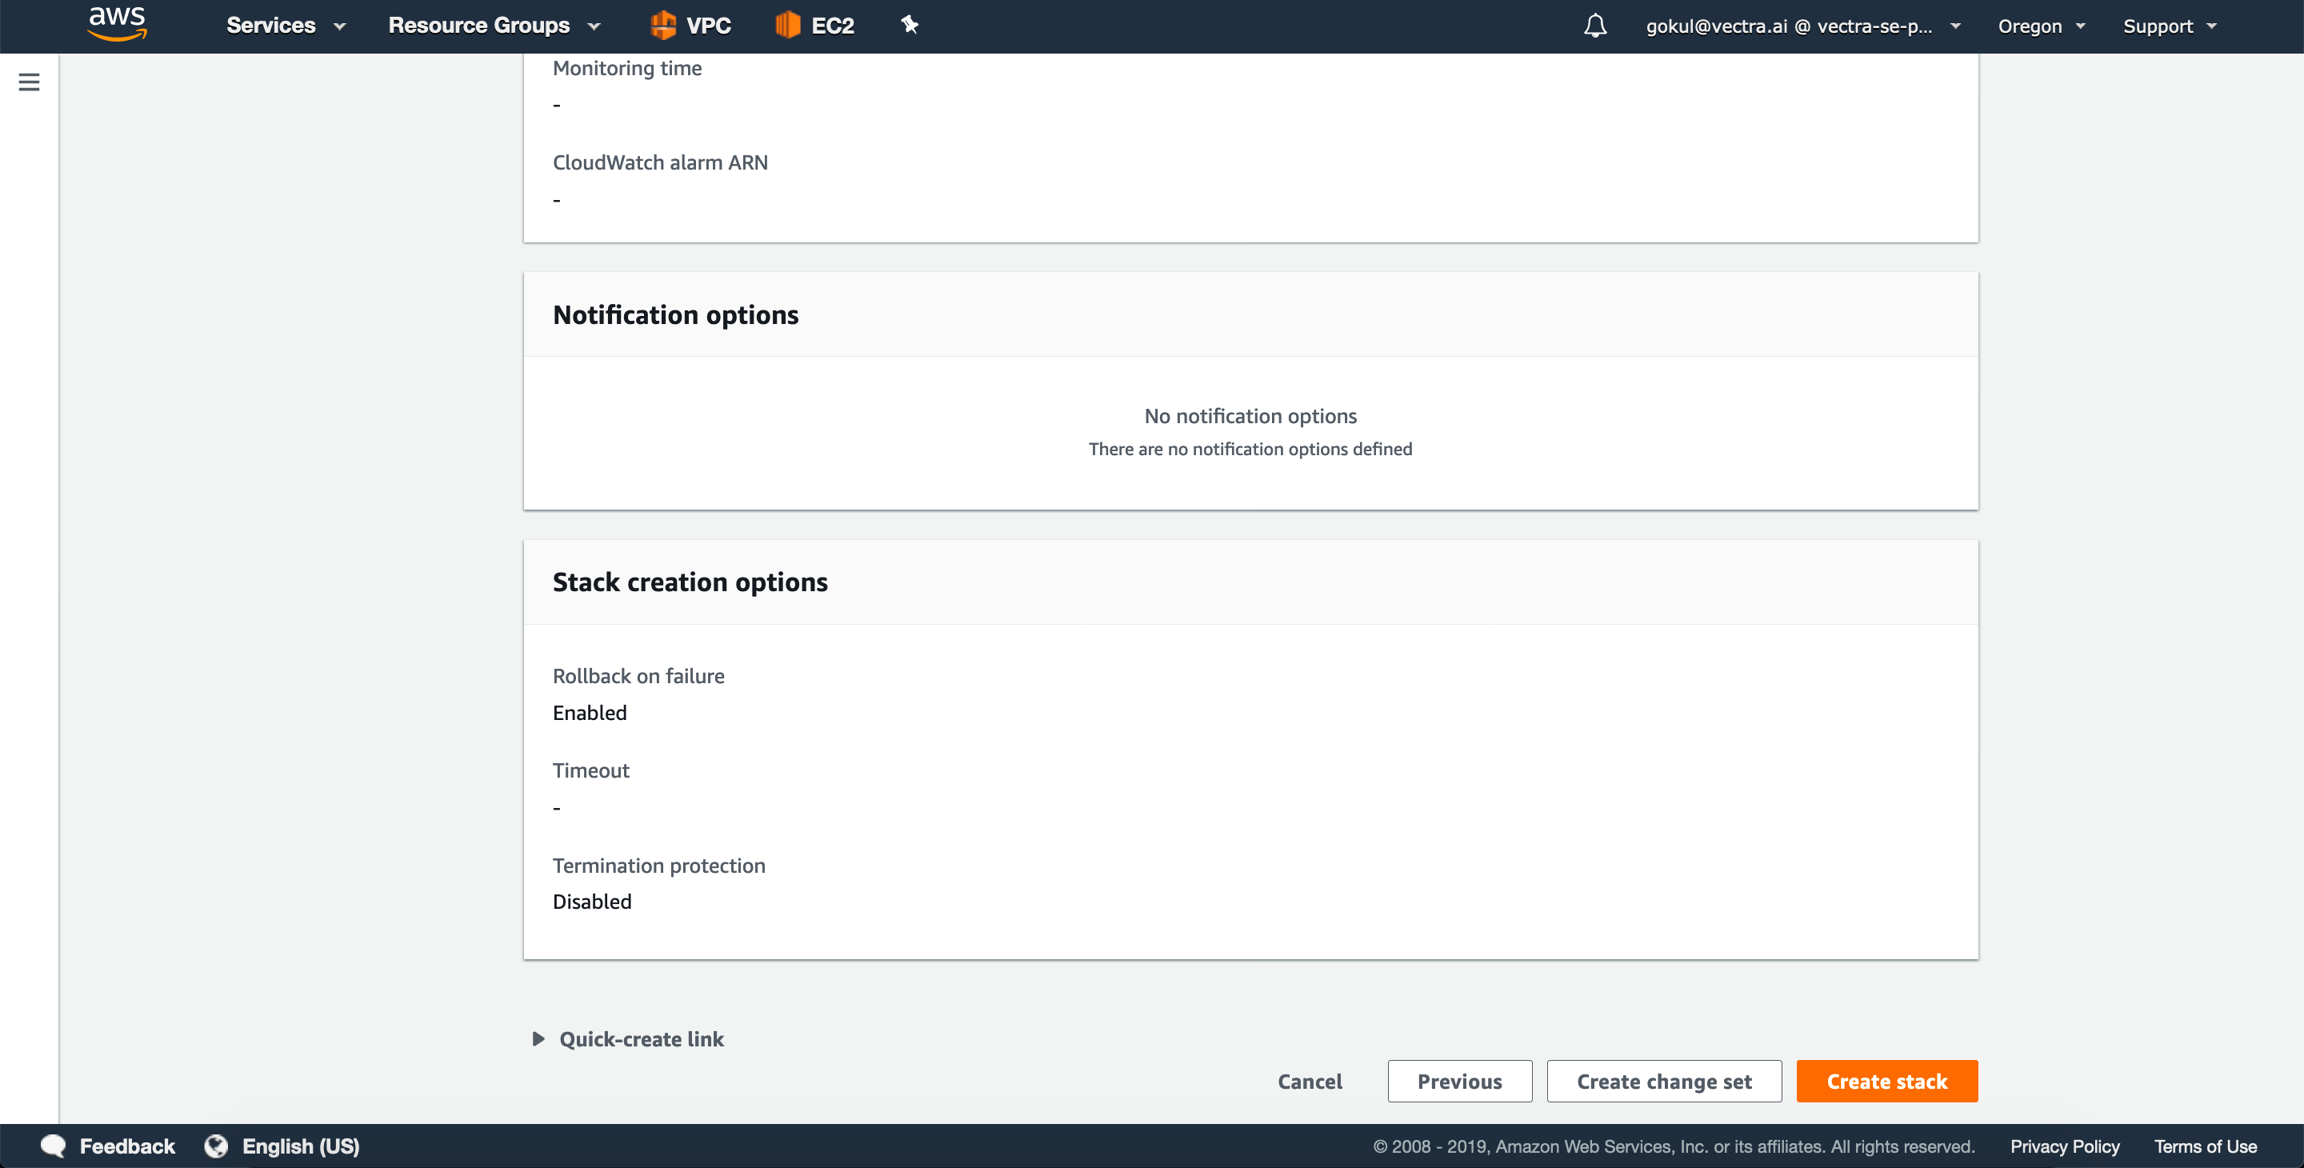This screenshot has height=1168, width=2304.
Task: Click the AWS logo home icon
Action: coord(117,24)
